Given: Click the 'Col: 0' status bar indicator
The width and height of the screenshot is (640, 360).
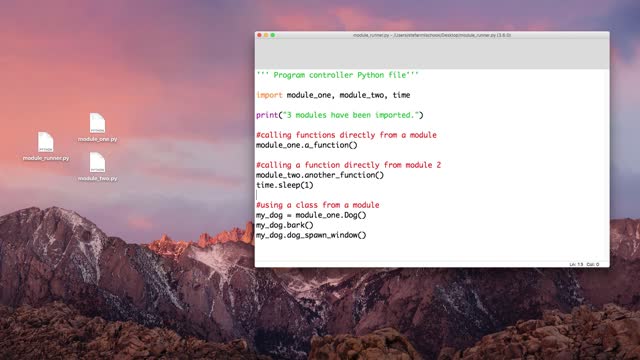Looking at the screenshot, I should 593,264.
